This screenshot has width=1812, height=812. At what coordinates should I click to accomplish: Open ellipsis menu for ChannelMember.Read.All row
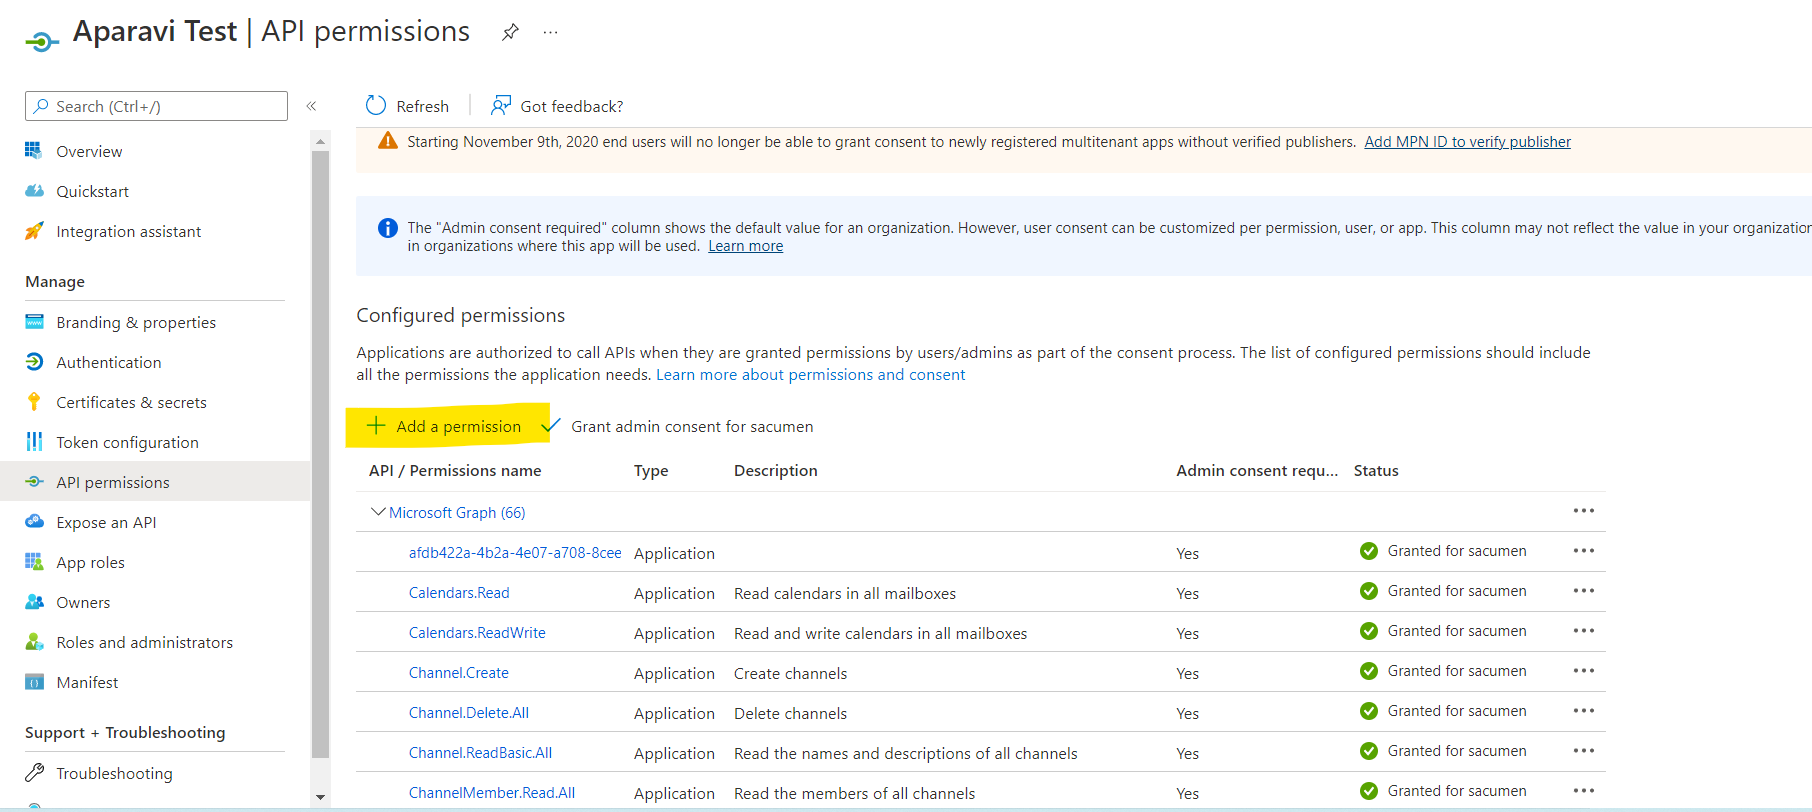pyautogui.click(x=1584, y=791)
